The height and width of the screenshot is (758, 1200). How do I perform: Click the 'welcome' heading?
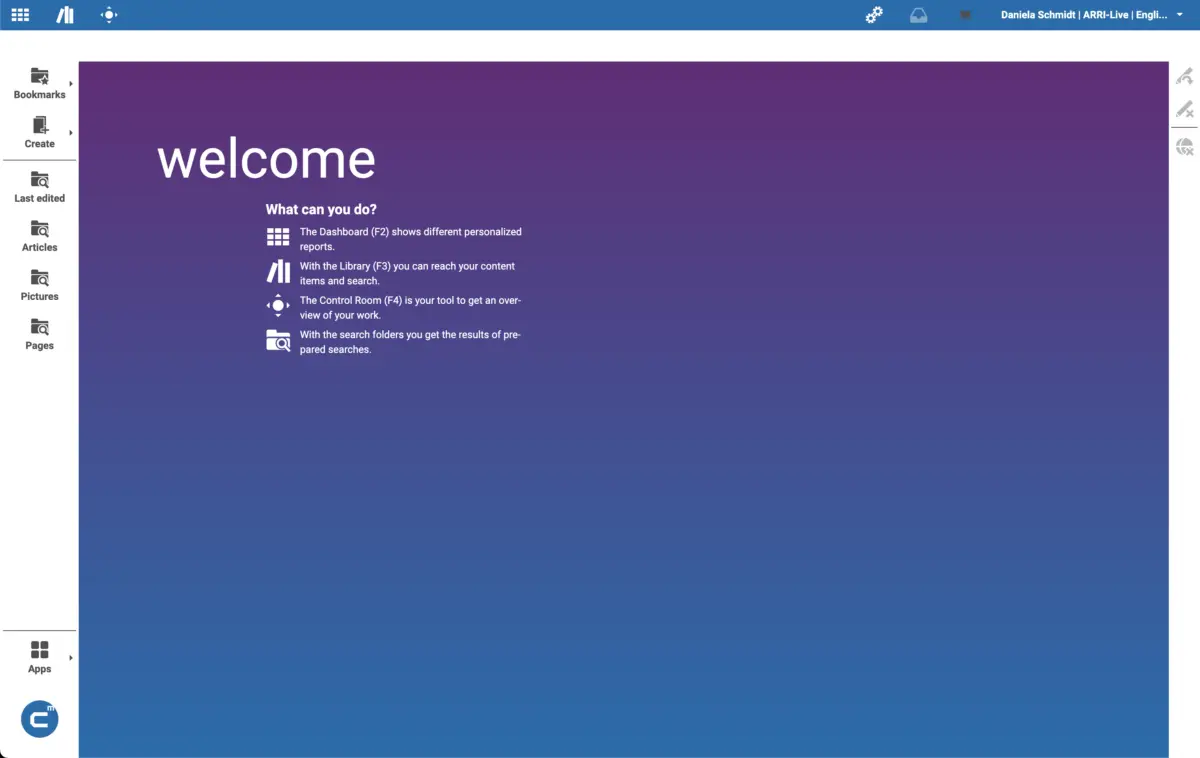(x=266, y=159)
